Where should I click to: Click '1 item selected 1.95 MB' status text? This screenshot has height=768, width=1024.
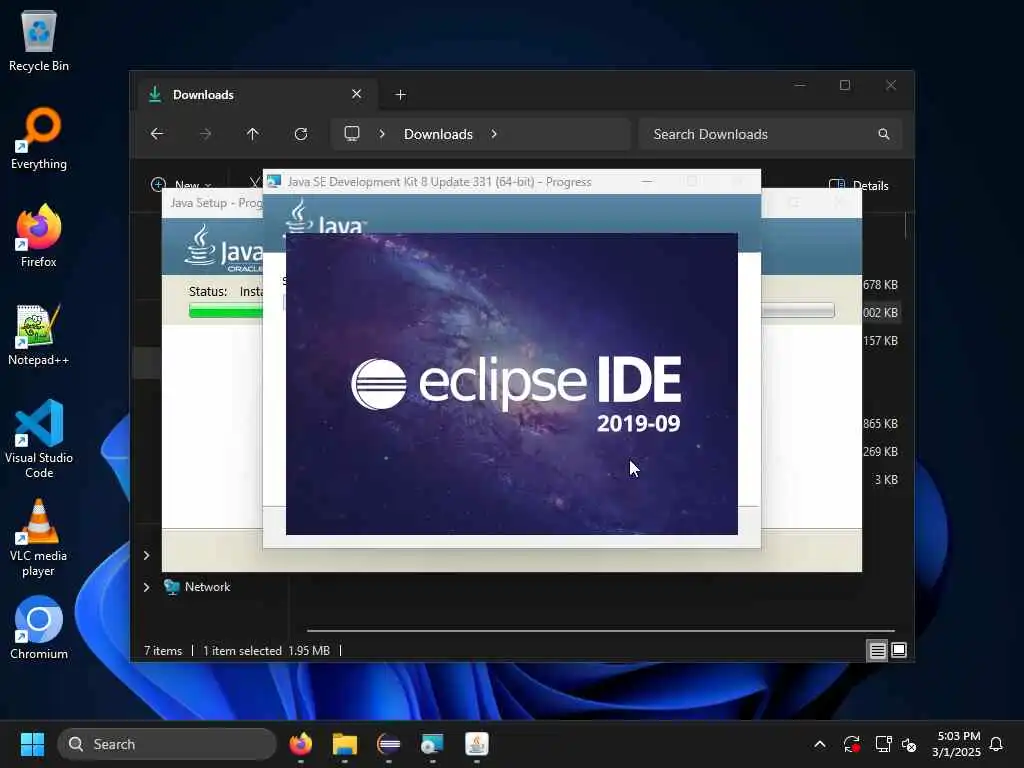pyautogui.click(x=266, y=650)
